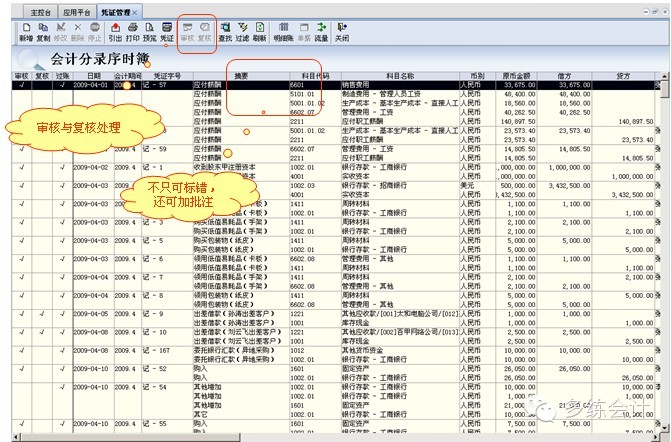The width and height of the screenshot is (671, 442).
Task: Click the 审核 checkmark in row 记 - 59
Action: point(22,149)
